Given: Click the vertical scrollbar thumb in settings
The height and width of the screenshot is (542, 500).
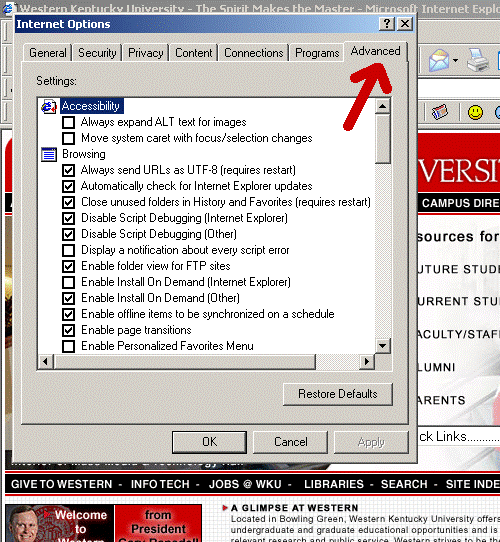Looking at the screenshot, I should pyautogui.click(x=383, y=138).
